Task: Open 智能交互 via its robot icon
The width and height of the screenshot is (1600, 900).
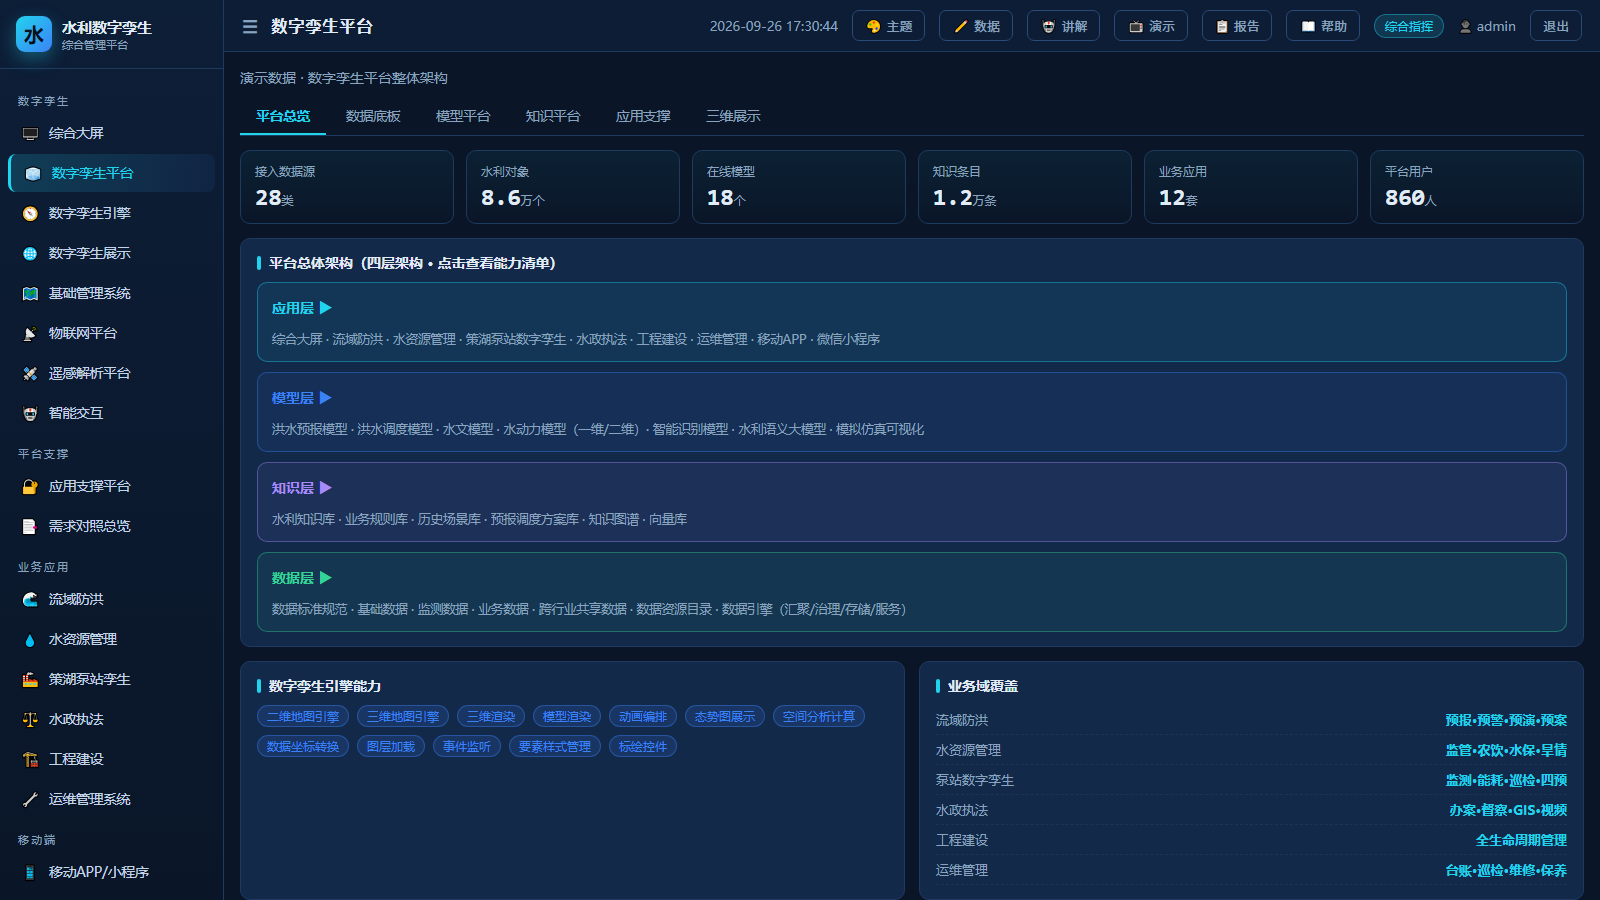Action: click(30, 414)
